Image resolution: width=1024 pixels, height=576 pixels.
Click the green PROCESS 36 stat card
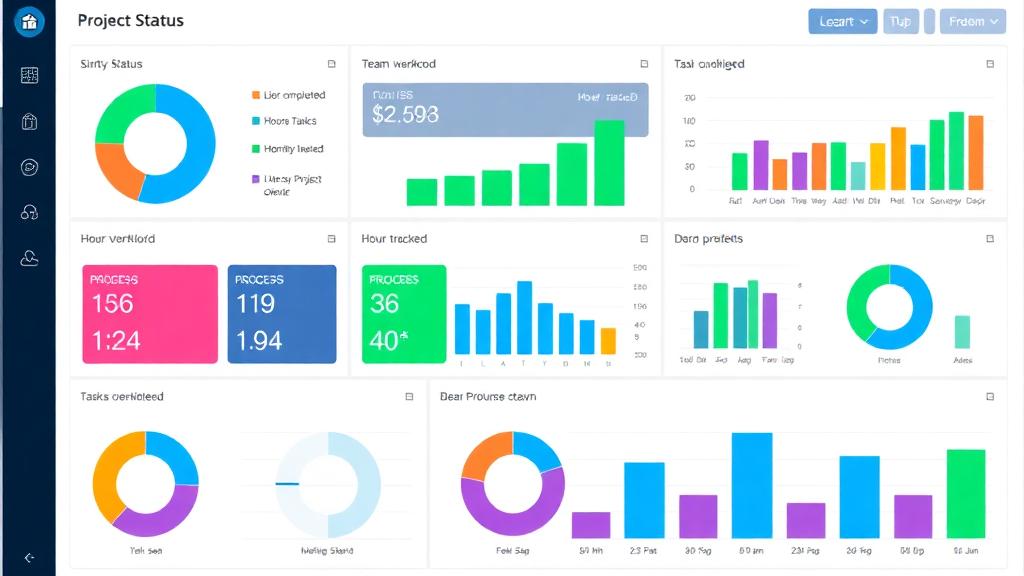403,313
